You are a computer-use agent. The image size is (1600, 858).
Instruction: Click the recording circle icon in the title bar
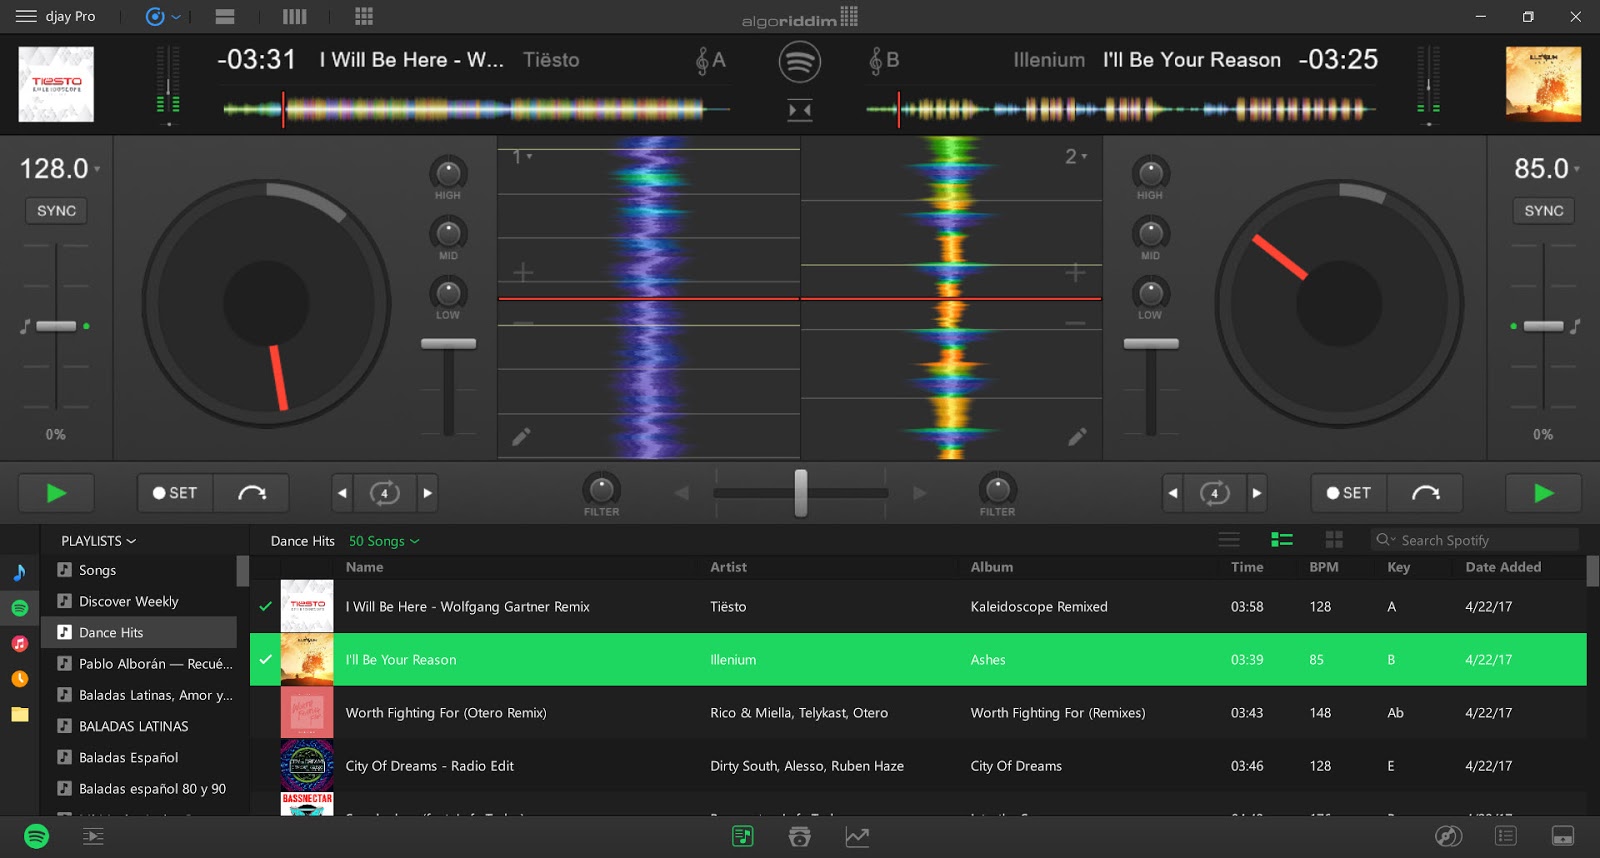click(155, 16)
